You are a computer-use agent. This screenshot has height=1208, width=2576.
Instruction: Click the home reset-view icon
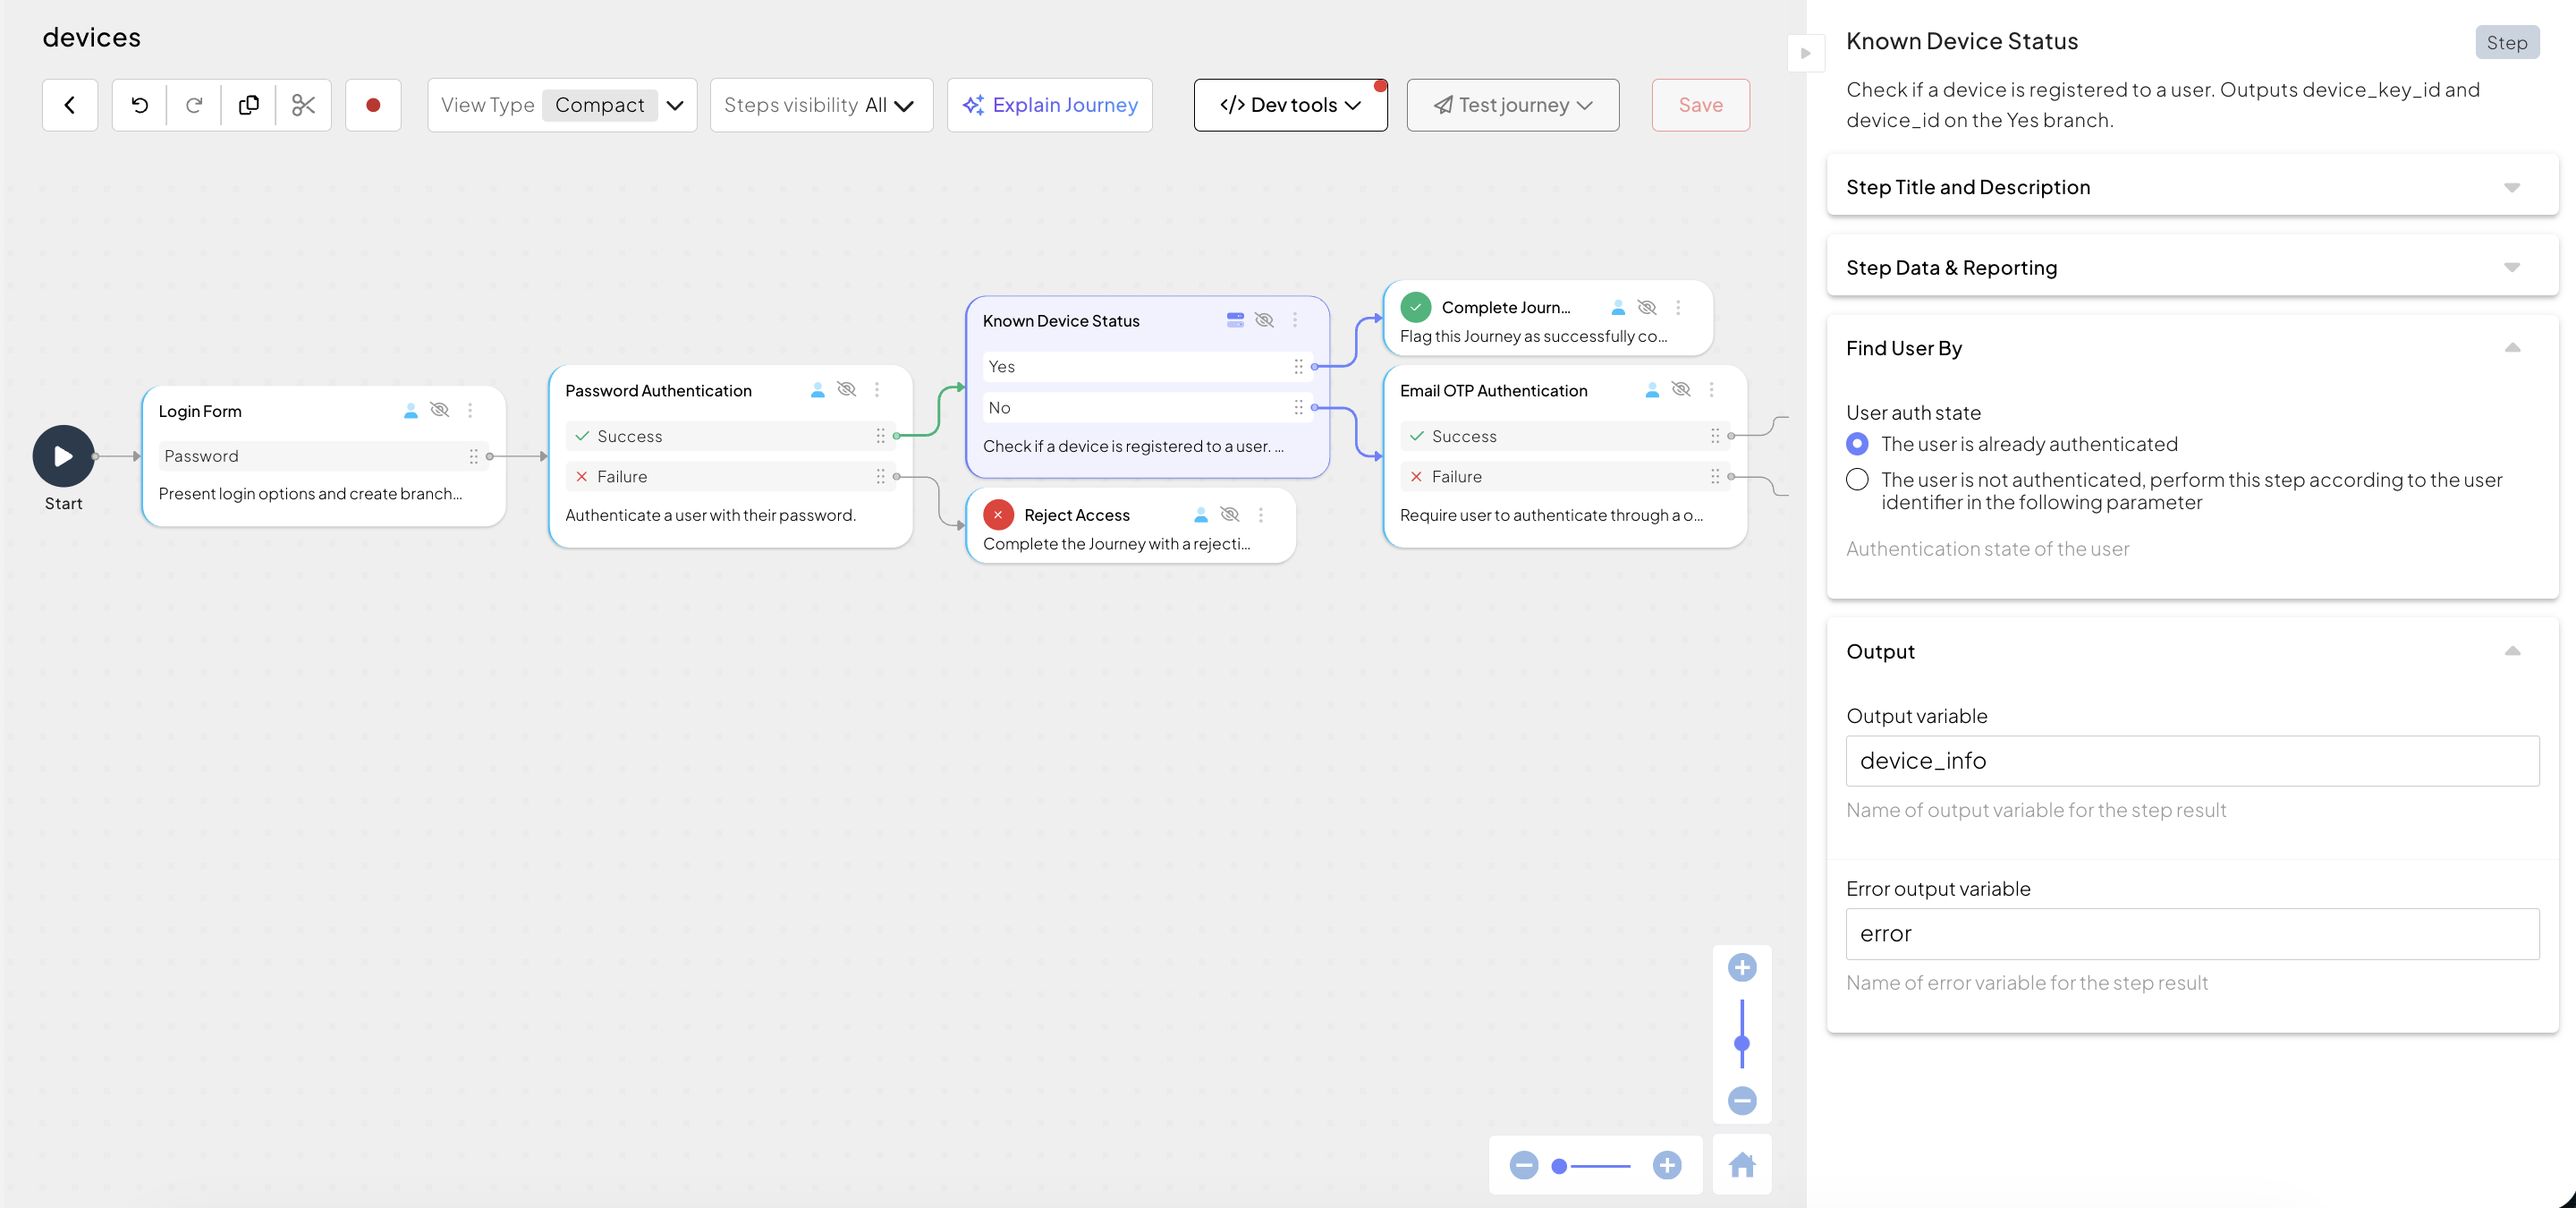pos(1742,1165)
